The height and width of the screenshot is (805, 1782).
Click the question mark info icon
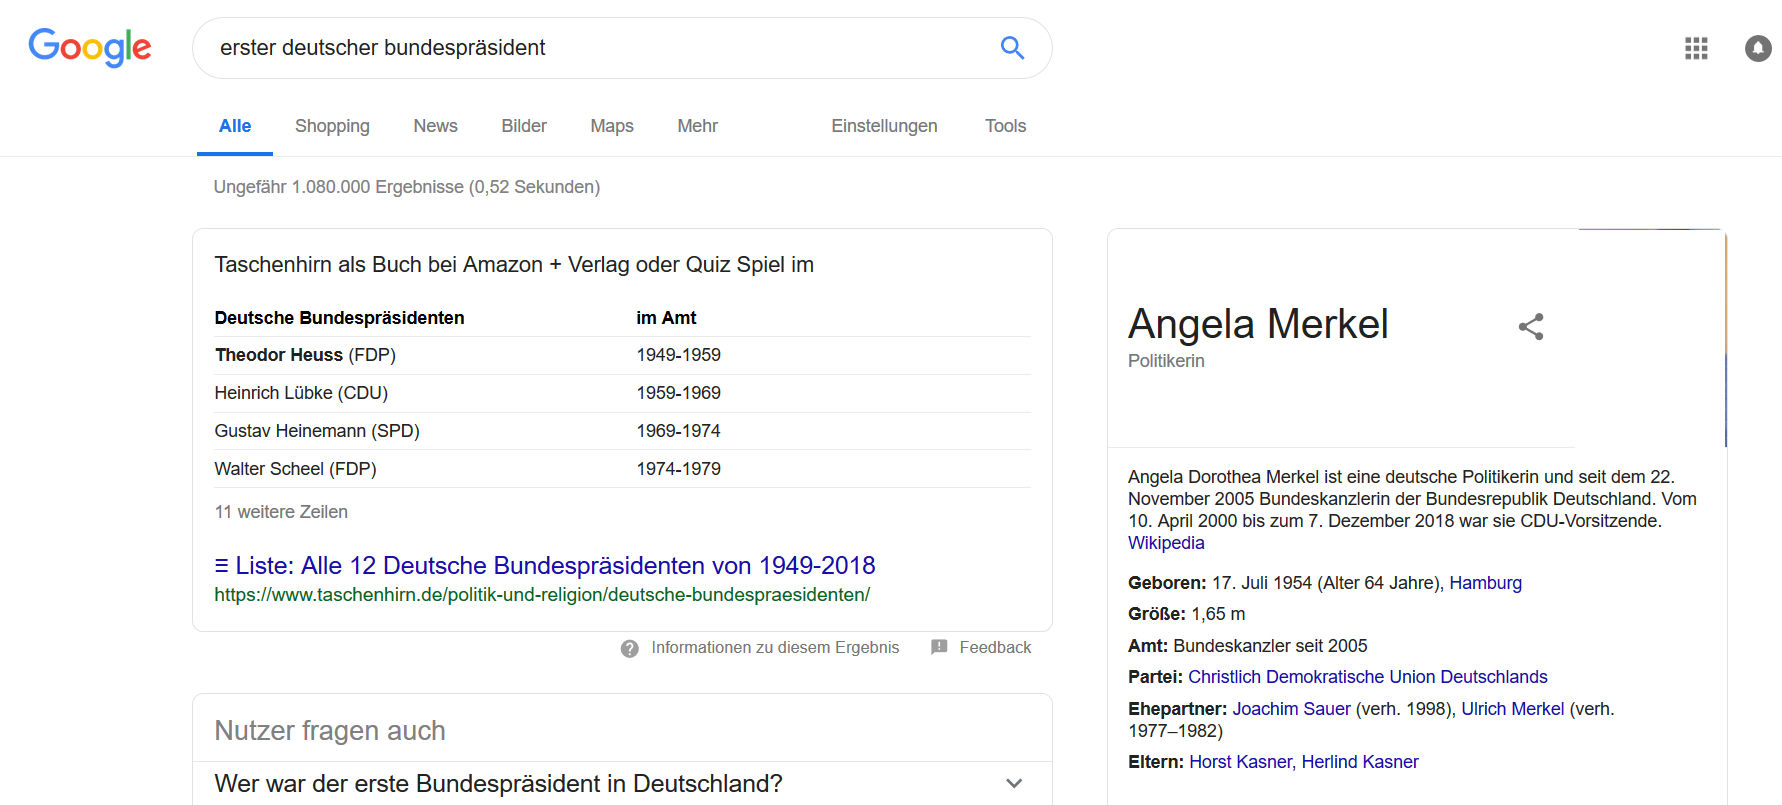(629, 648)
